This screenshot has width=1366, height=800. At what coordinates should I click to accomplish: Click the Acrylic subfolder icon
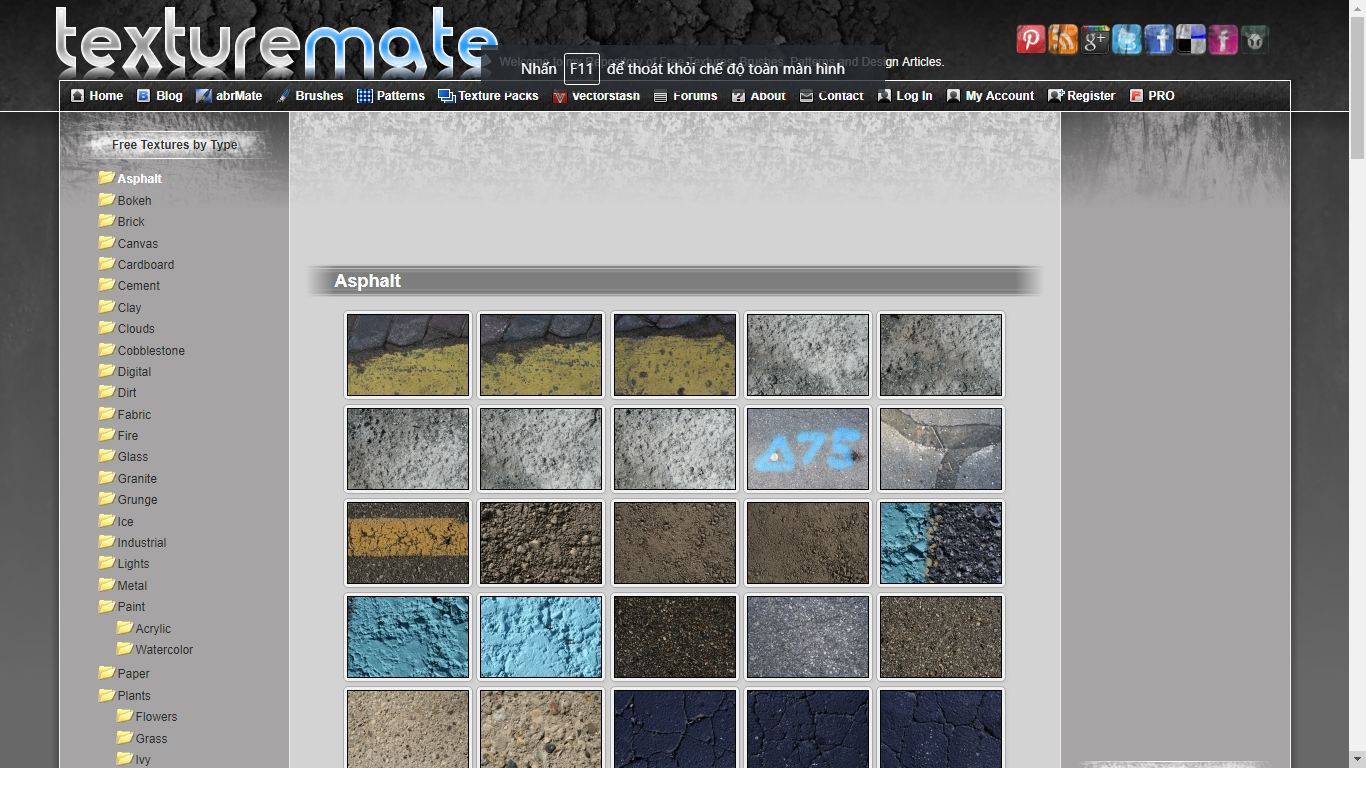125,627
